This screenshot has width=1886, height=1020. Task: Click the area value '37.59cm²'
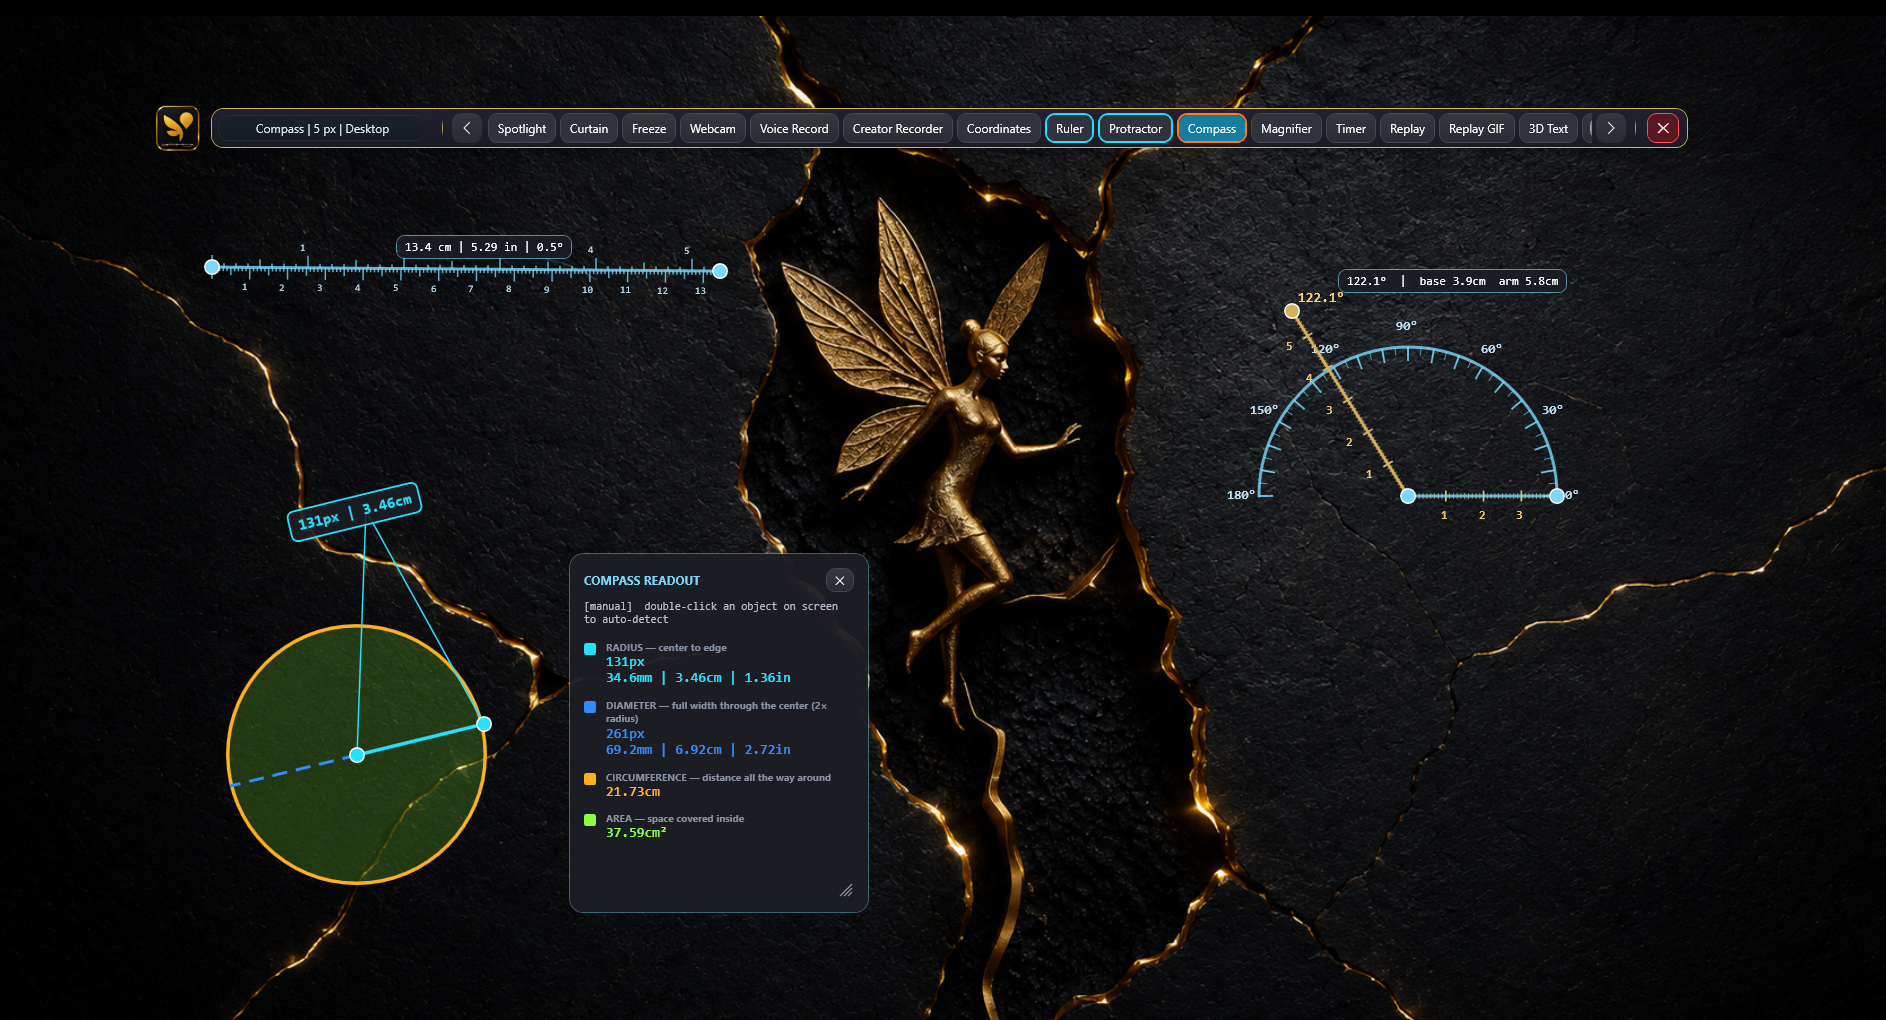pyautogui.click(x=636, y=832)
